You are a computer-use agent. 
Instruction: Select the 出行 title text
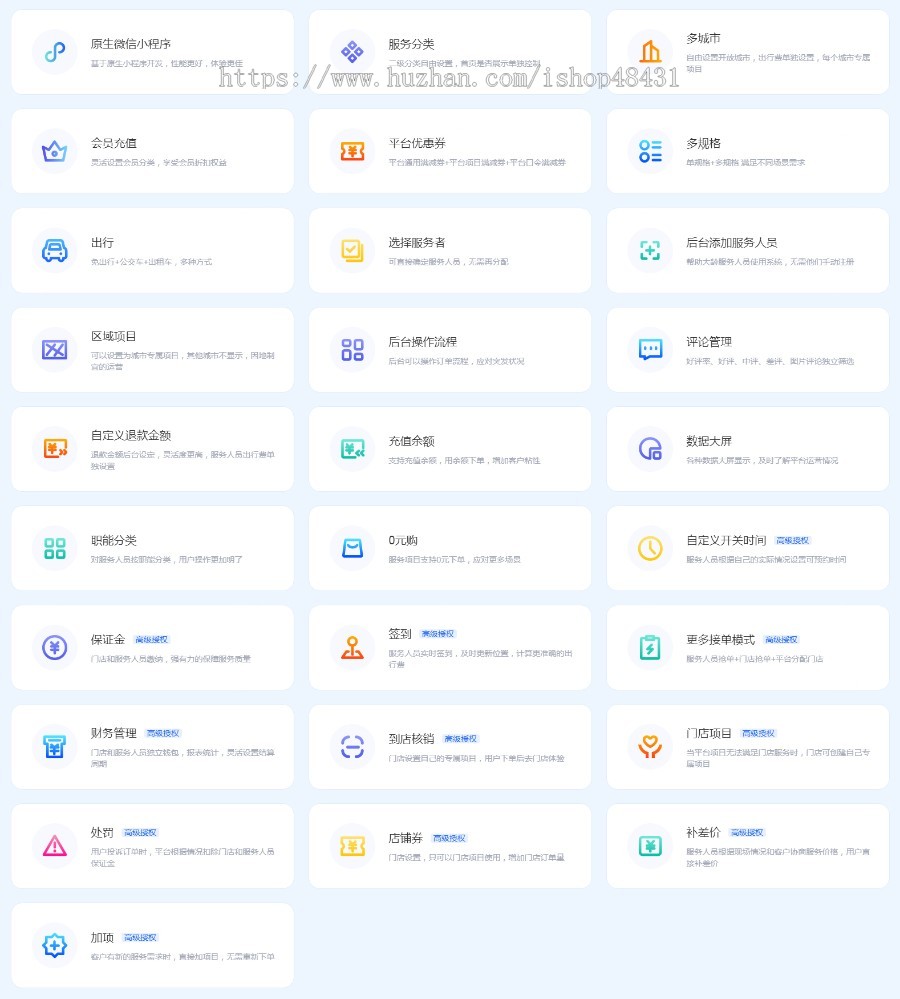(102, 243)
